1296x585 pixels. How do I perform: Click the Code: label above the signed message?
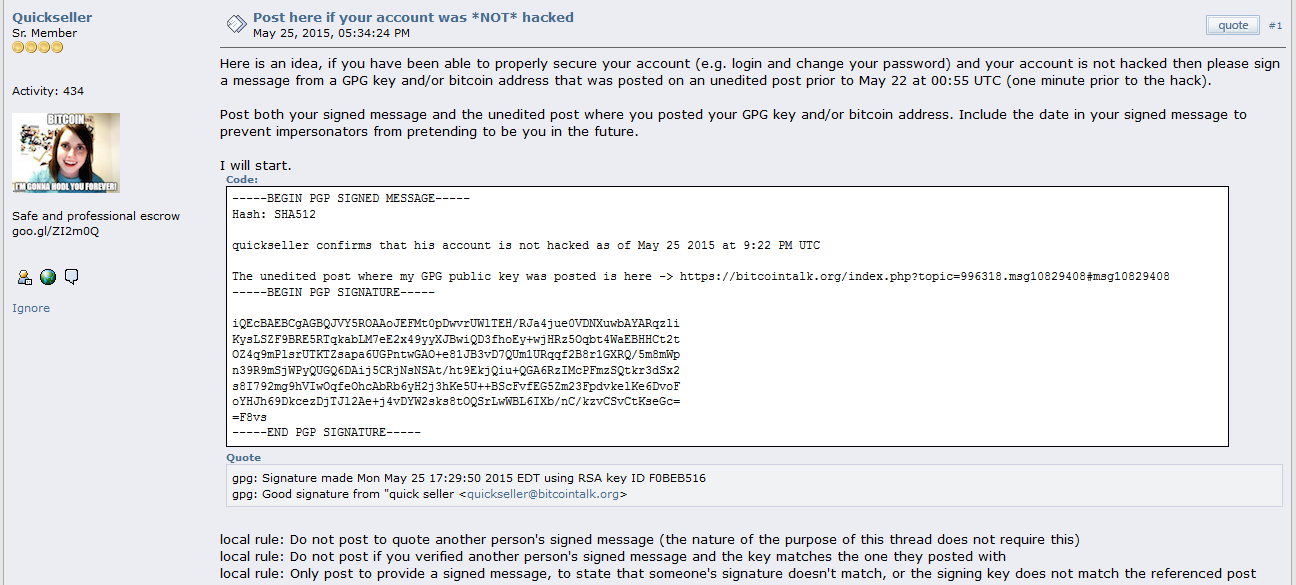242,180
